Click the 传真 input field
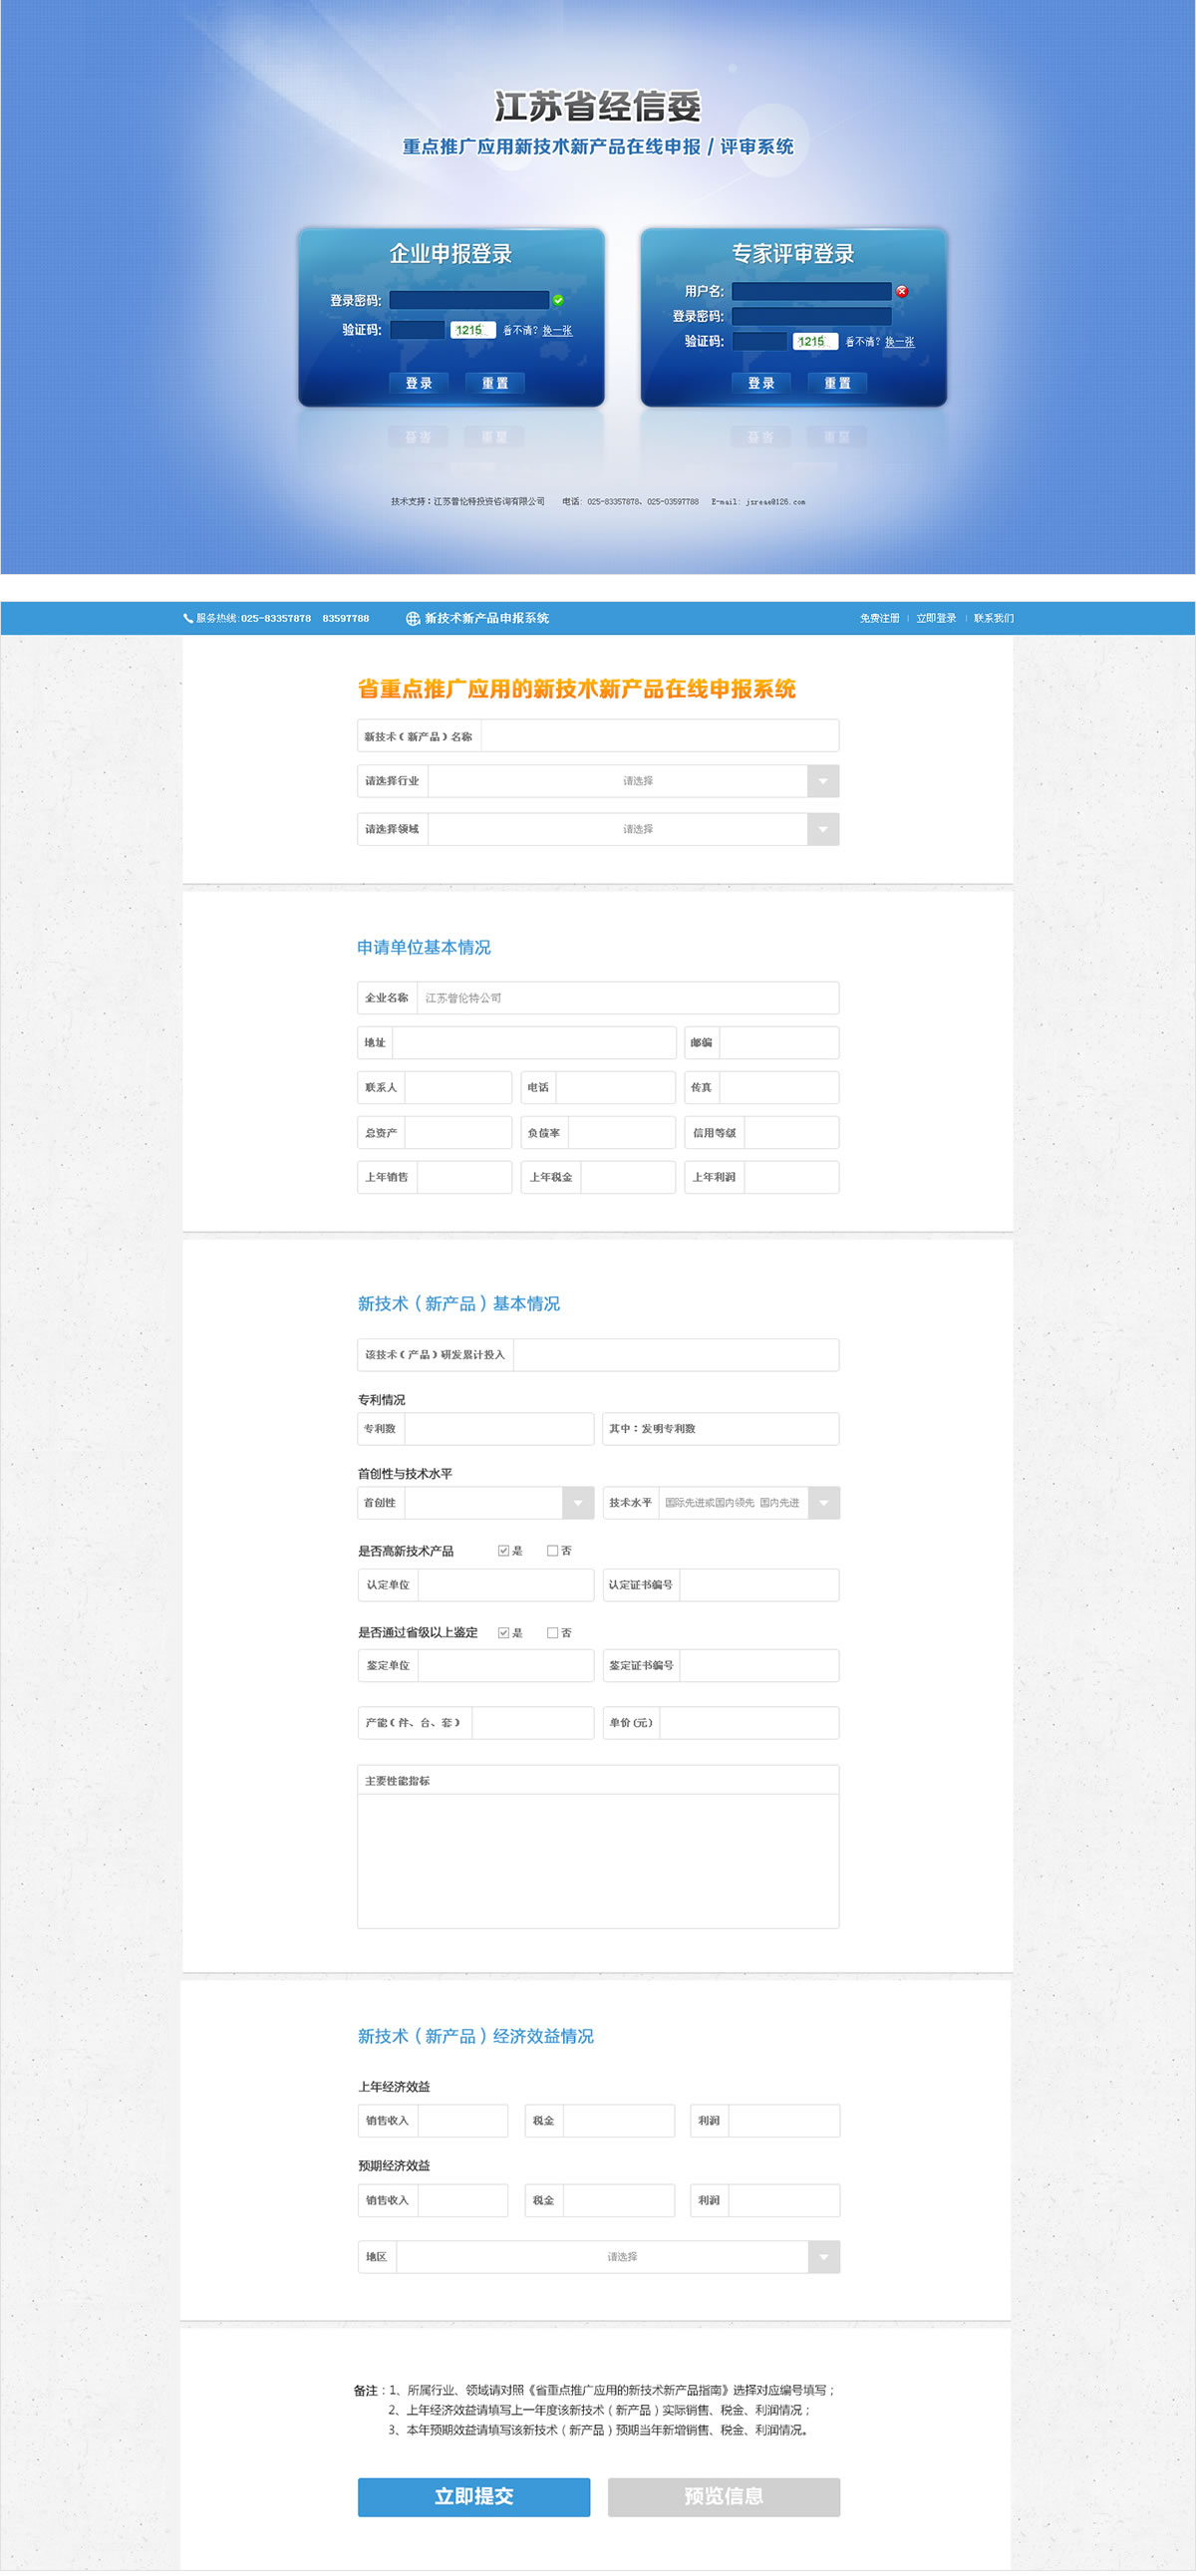Image resolution: width=1196 pixels, height=2576 pixels. point(779,1088)
